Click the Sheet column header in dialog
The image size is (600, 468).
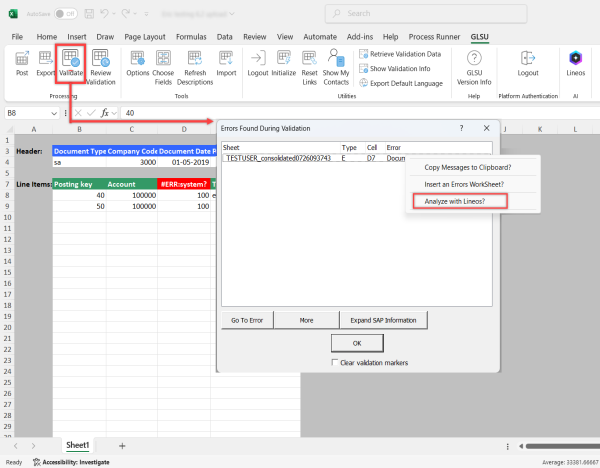[281, 148]
